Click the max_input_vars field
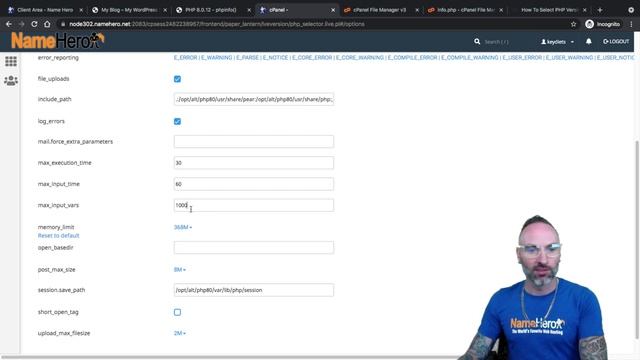This screenshot has width=640, height=360. point(253,205)
